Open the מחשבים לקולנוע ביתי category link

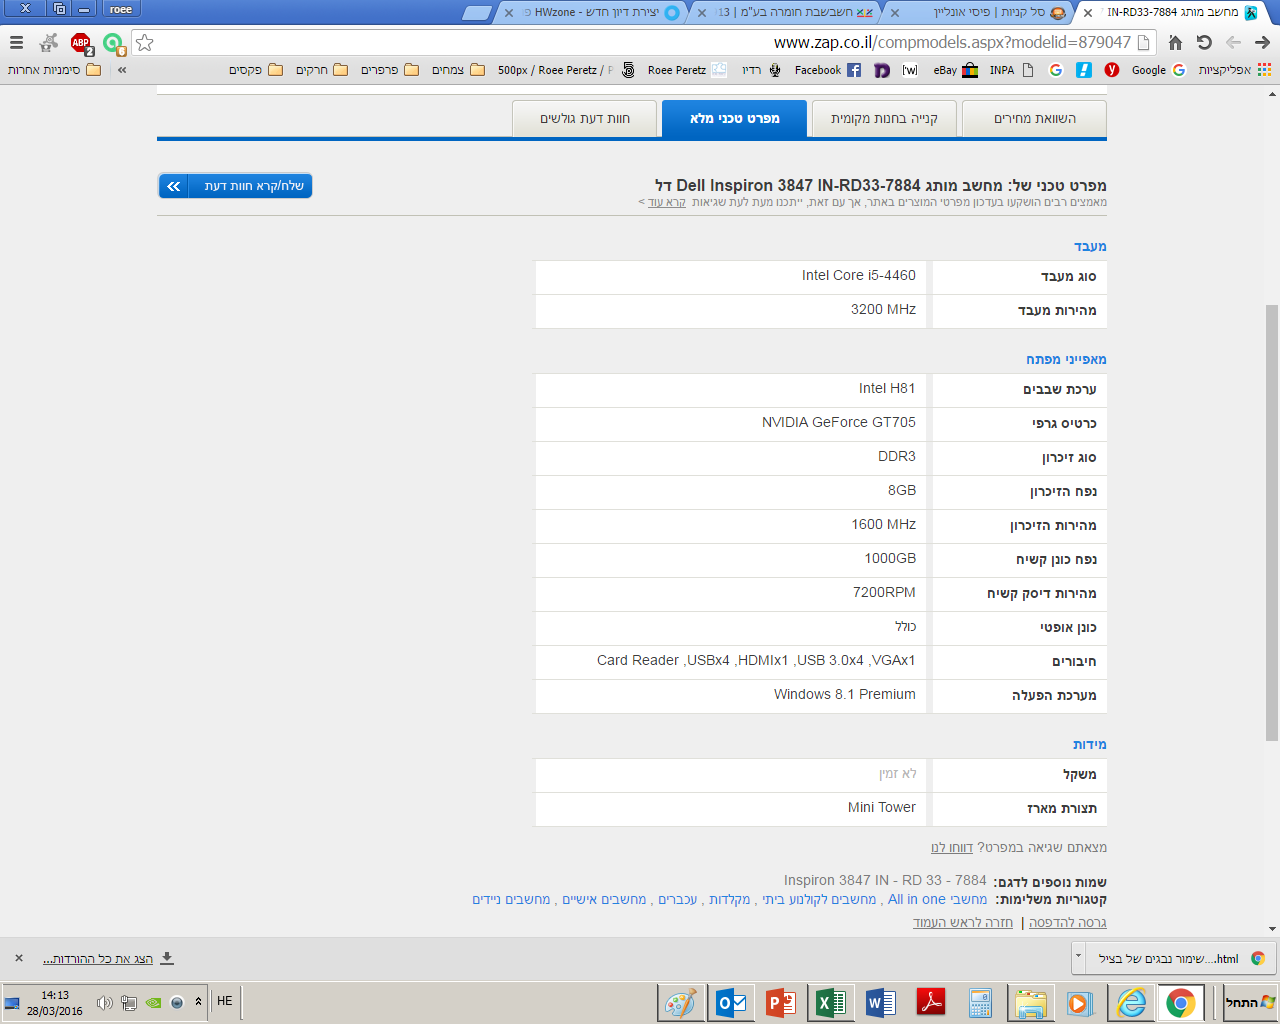pos(819,899)
